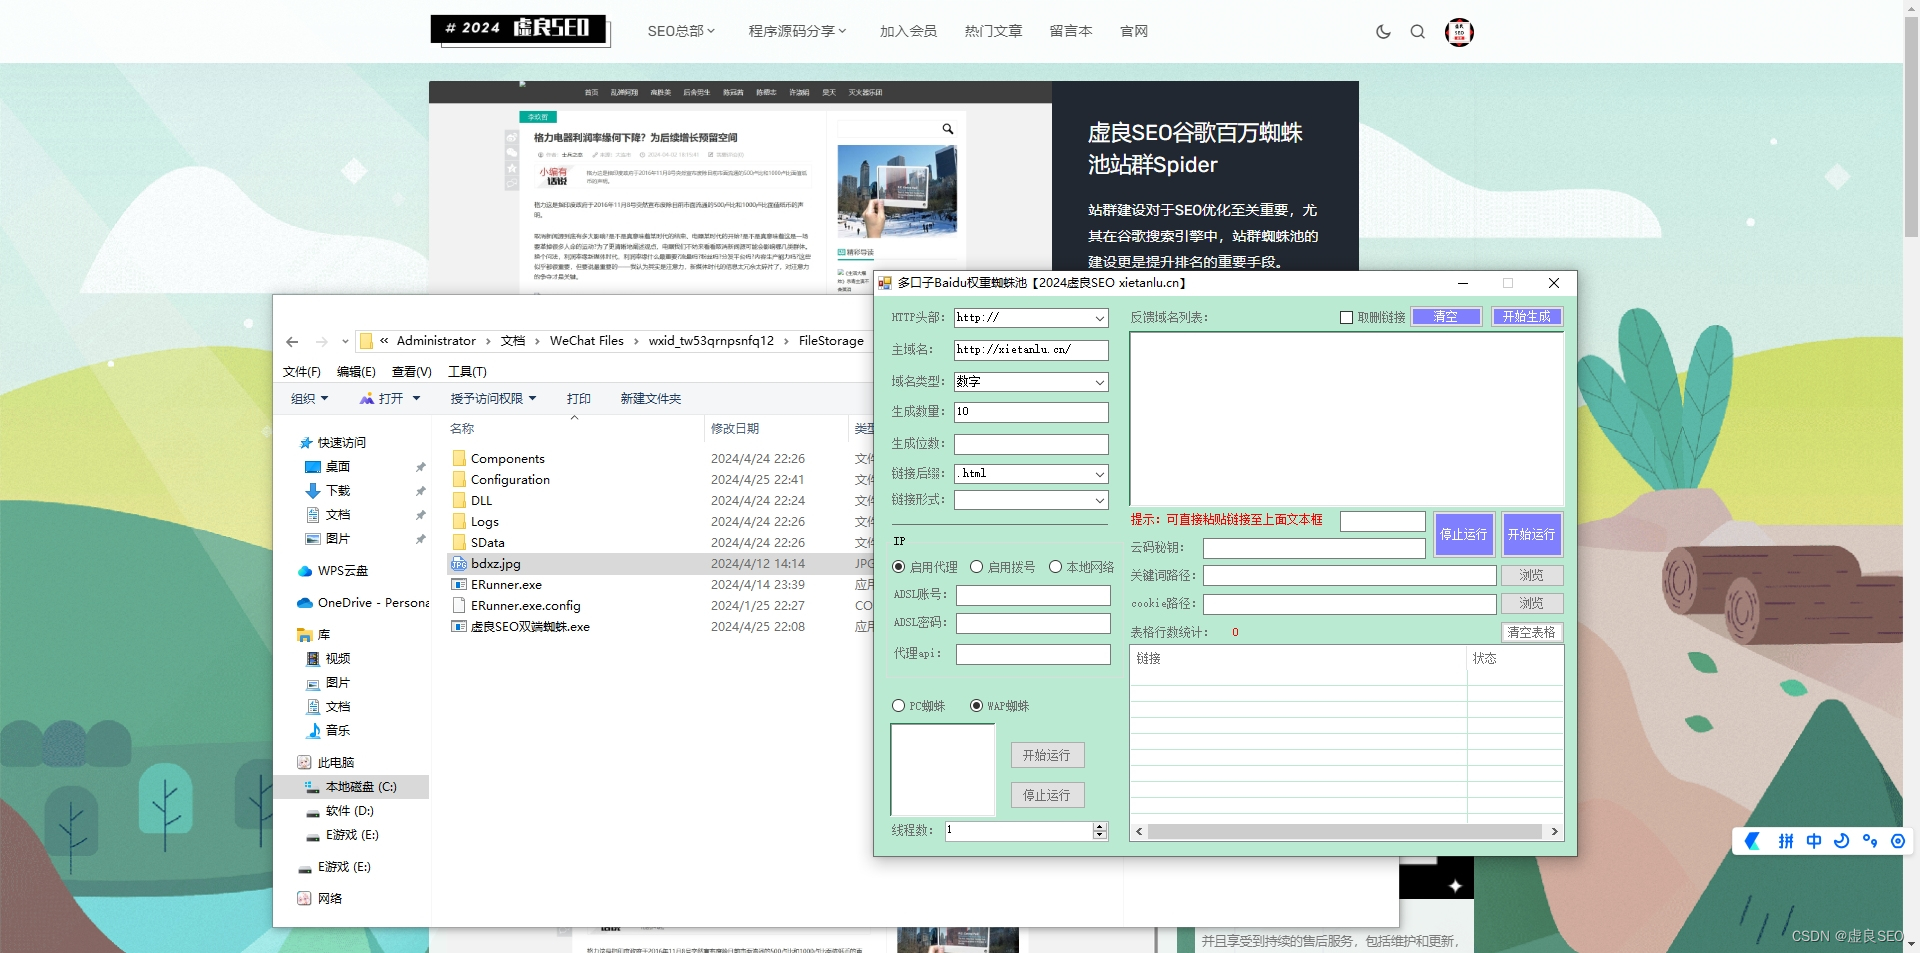Viewport: 1920px width, 953px height.
Task: Click horizontal scrollbar of link table
Action: click(x=1345, y=832)
